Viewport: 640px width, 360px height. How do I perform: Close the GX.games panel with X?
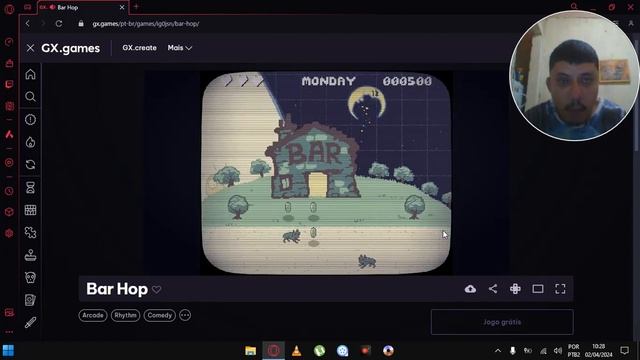pyautogui.click(x=30, y=48)
